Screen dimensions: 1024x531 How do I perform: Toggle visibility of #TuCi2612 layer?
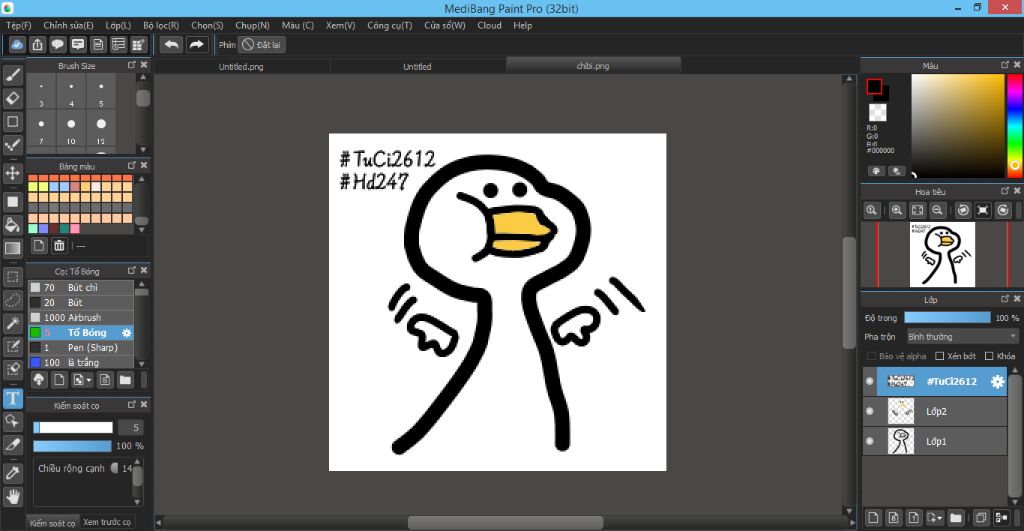[869, 381]
